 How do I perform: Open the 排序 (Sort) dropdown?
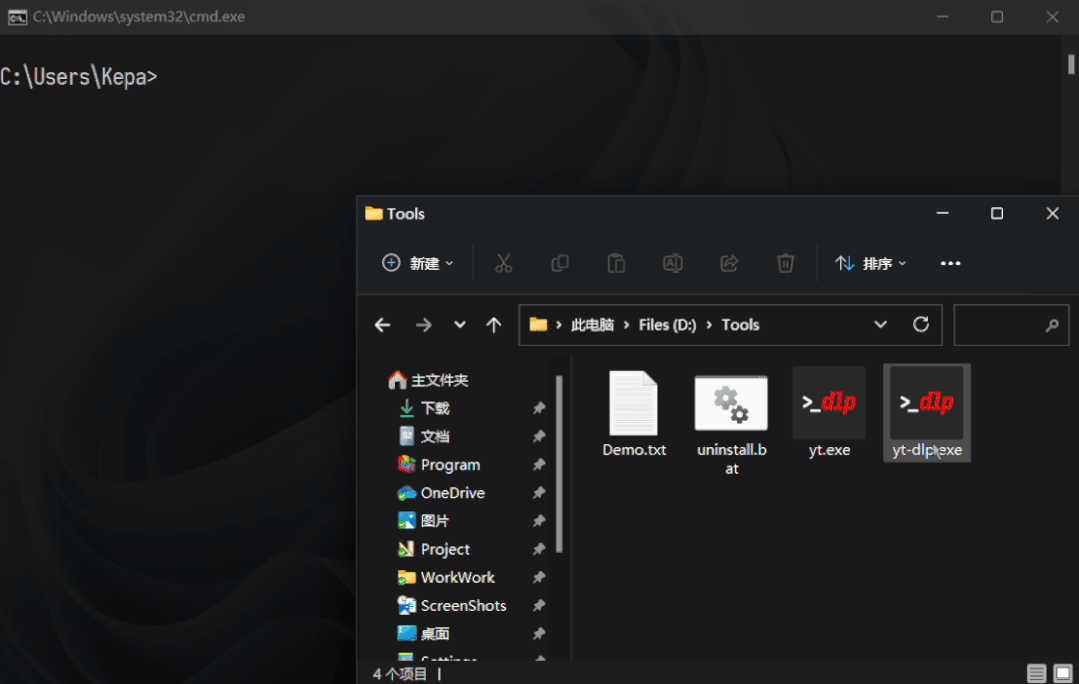(870, 263)
